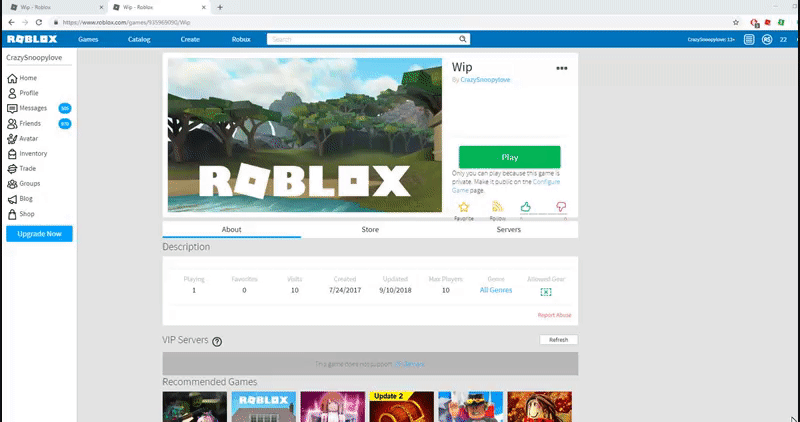
Task: Open Catalog in the top navigation
Action: pos(139,39)
